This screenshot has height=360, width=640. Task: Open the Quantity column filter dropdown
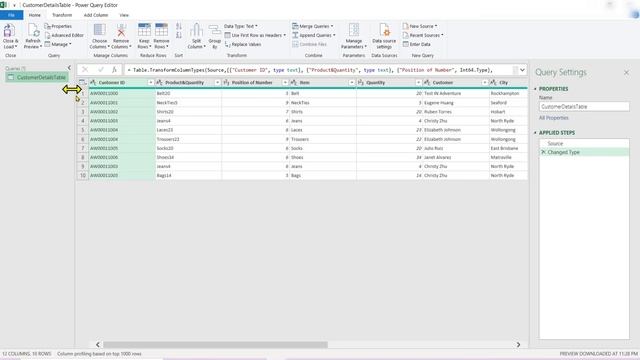click(418, 82)
